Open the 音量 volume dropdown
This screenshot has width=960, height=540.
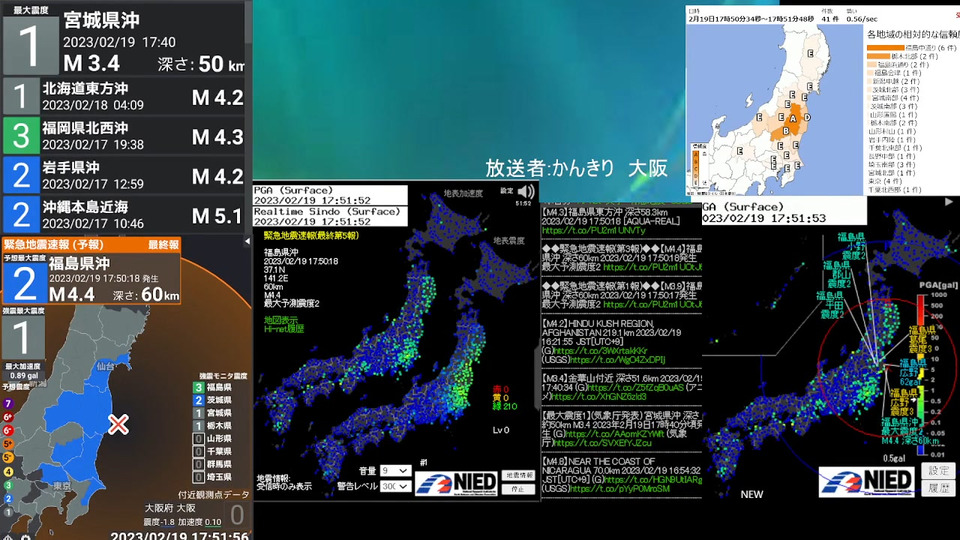point(395,470)
